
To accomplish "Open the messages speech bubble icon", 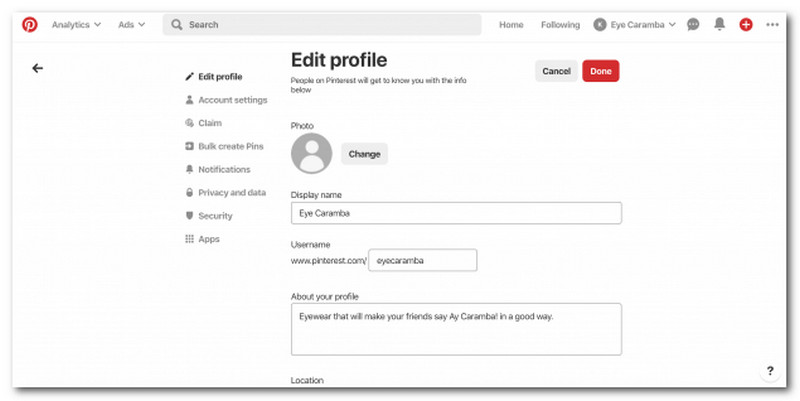I will pos(693,25).
